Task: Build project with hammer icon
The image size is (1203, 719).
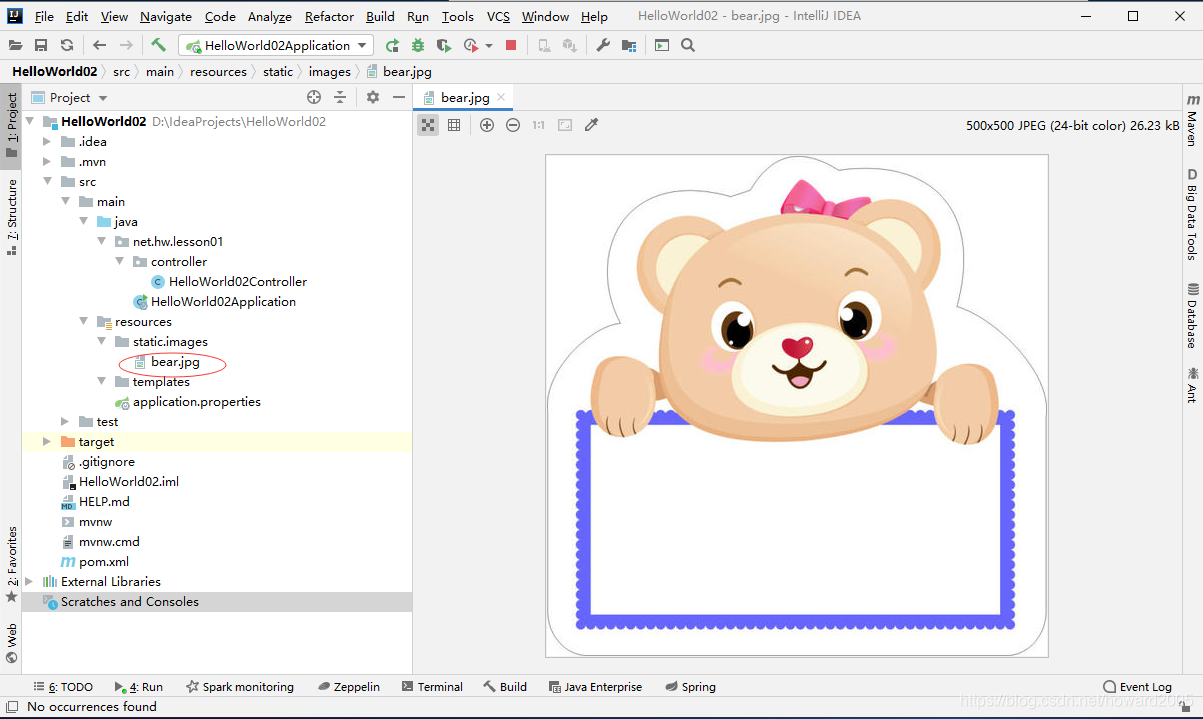Action: pos(158,45)
